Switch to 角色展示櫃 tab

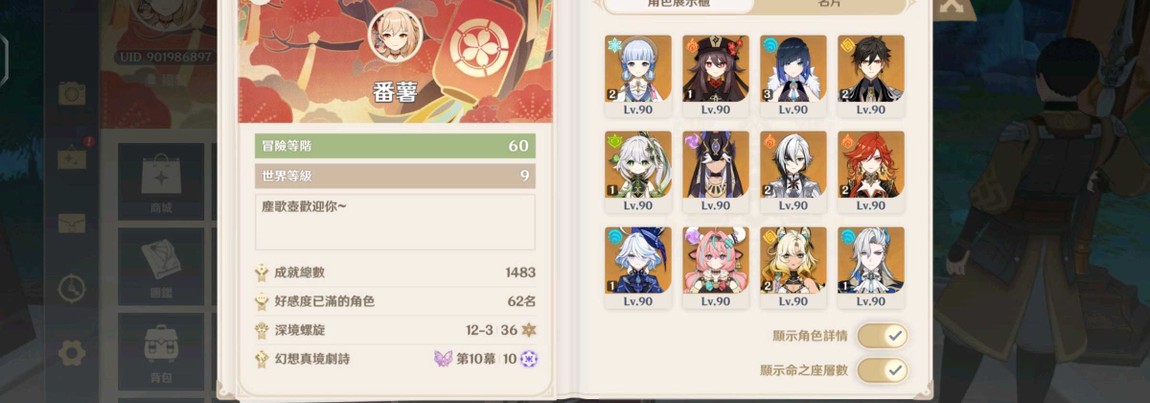tap(677, 4)
